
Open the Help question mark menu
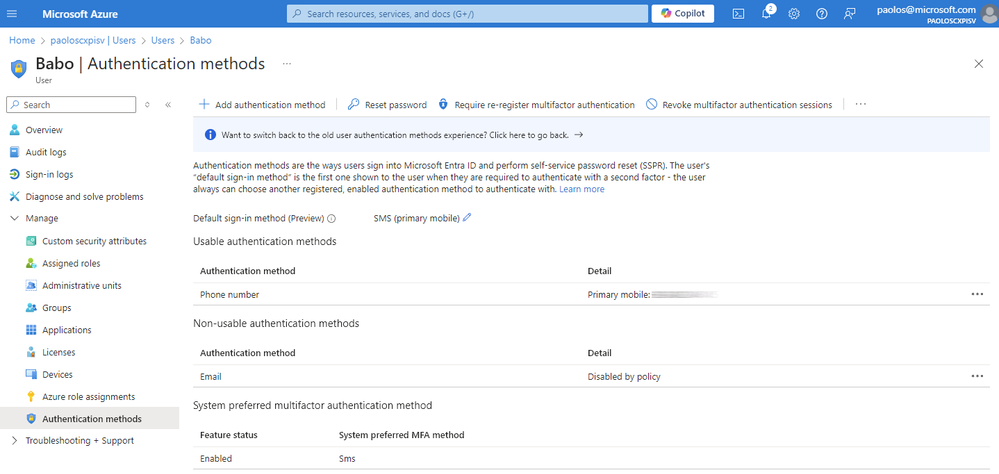click(x=822, y=13)
